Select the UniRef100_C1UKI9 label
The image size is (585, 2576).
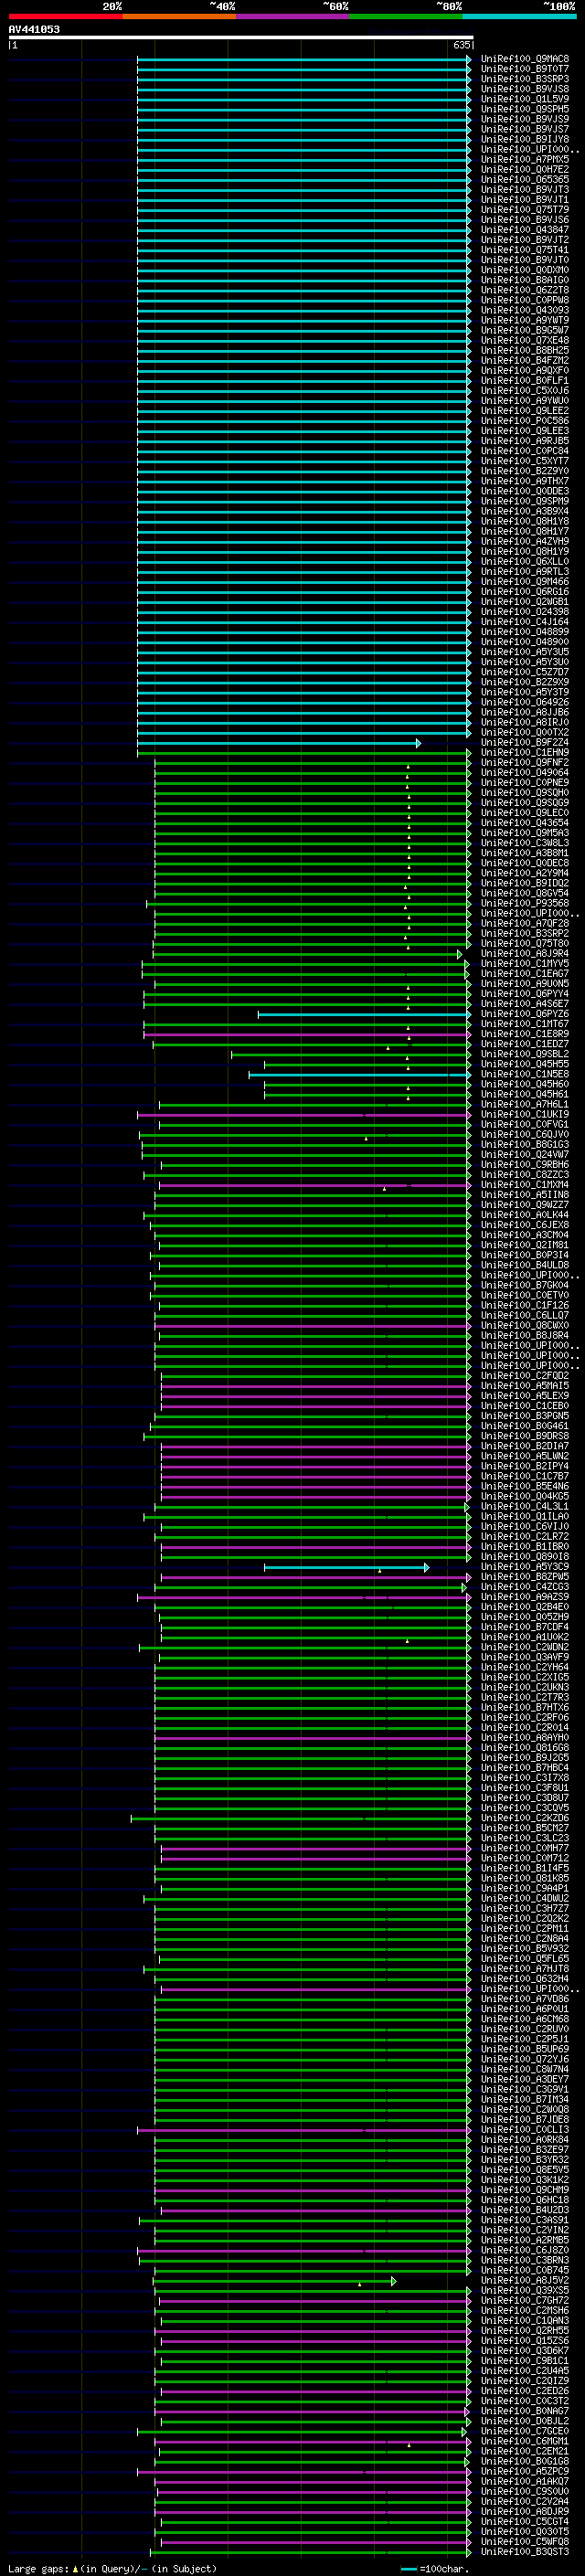pyautogui.click(x=525, y=1114)
